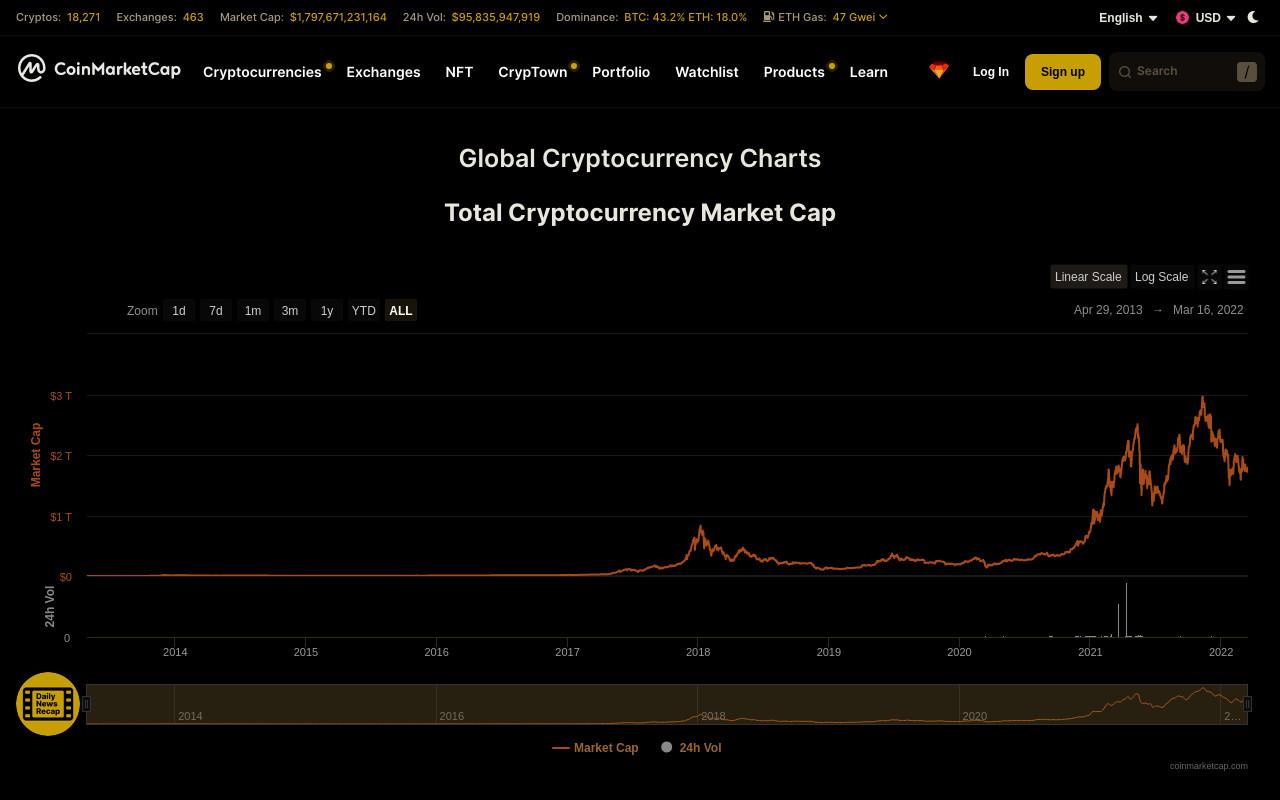Click the Market Cap value link
This screenshot has width=1280, height=800.
[x=338, y=17]
